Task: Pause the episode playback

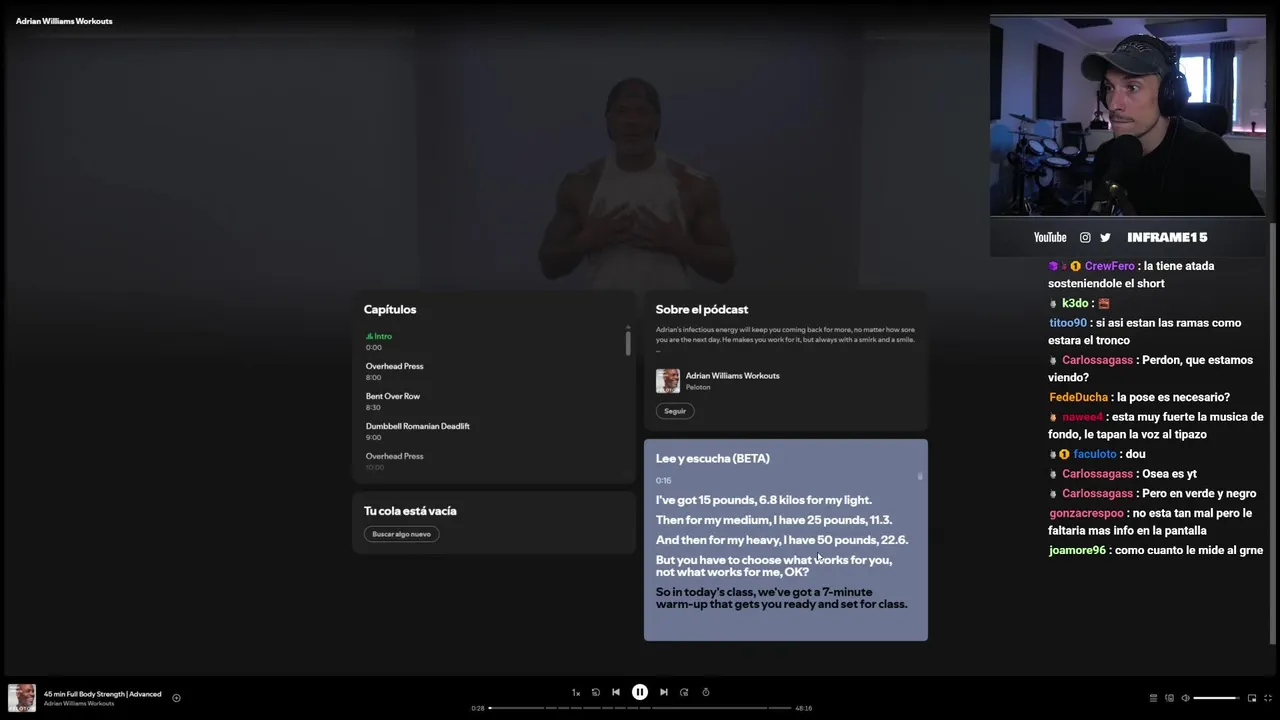Action: [x=640, y=692]
